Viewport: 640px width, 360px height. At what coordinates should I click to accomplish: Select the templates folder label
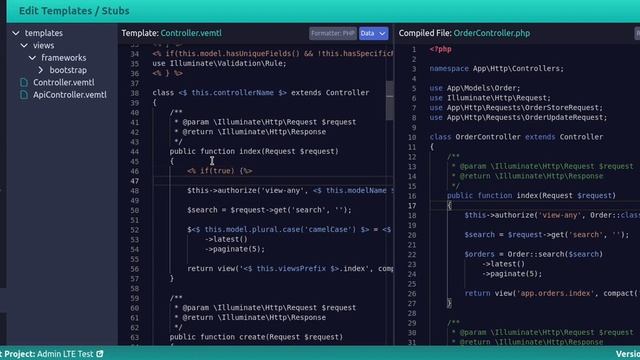(x=44, y=33)
